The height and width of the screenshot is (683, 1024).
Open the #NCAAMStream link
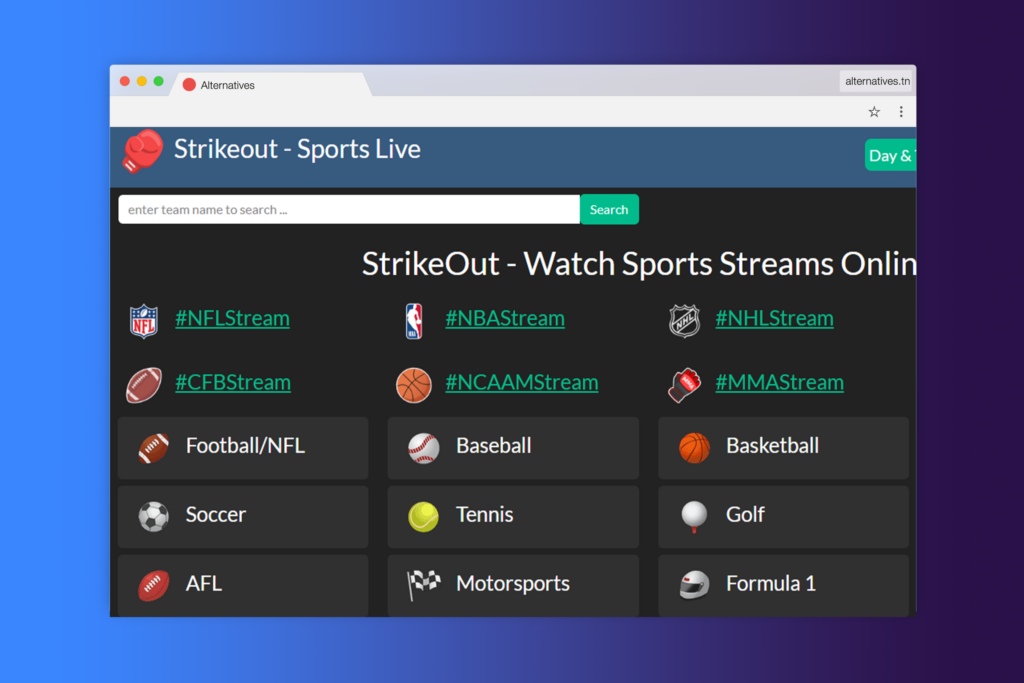pyautogui.click(x=522, y=382)
